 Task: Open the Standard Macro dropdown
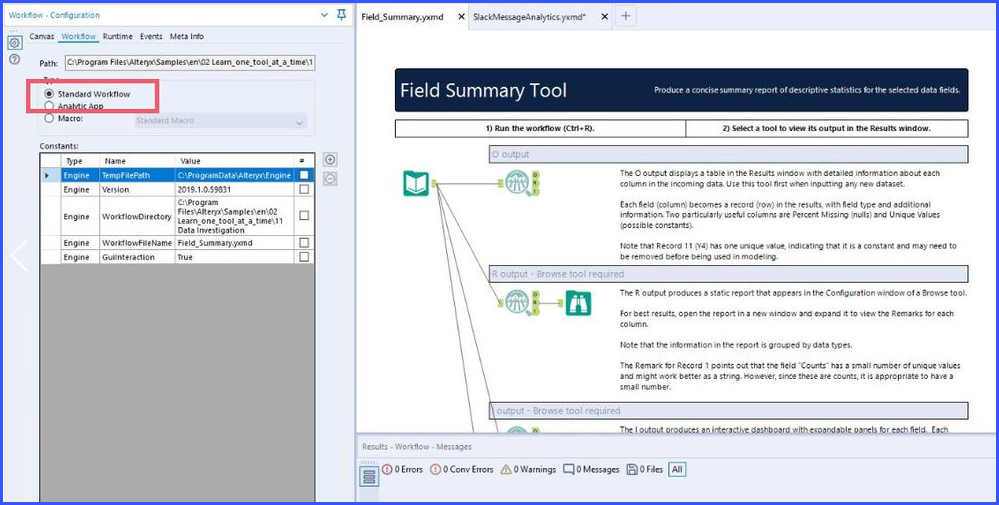[220, 120]
